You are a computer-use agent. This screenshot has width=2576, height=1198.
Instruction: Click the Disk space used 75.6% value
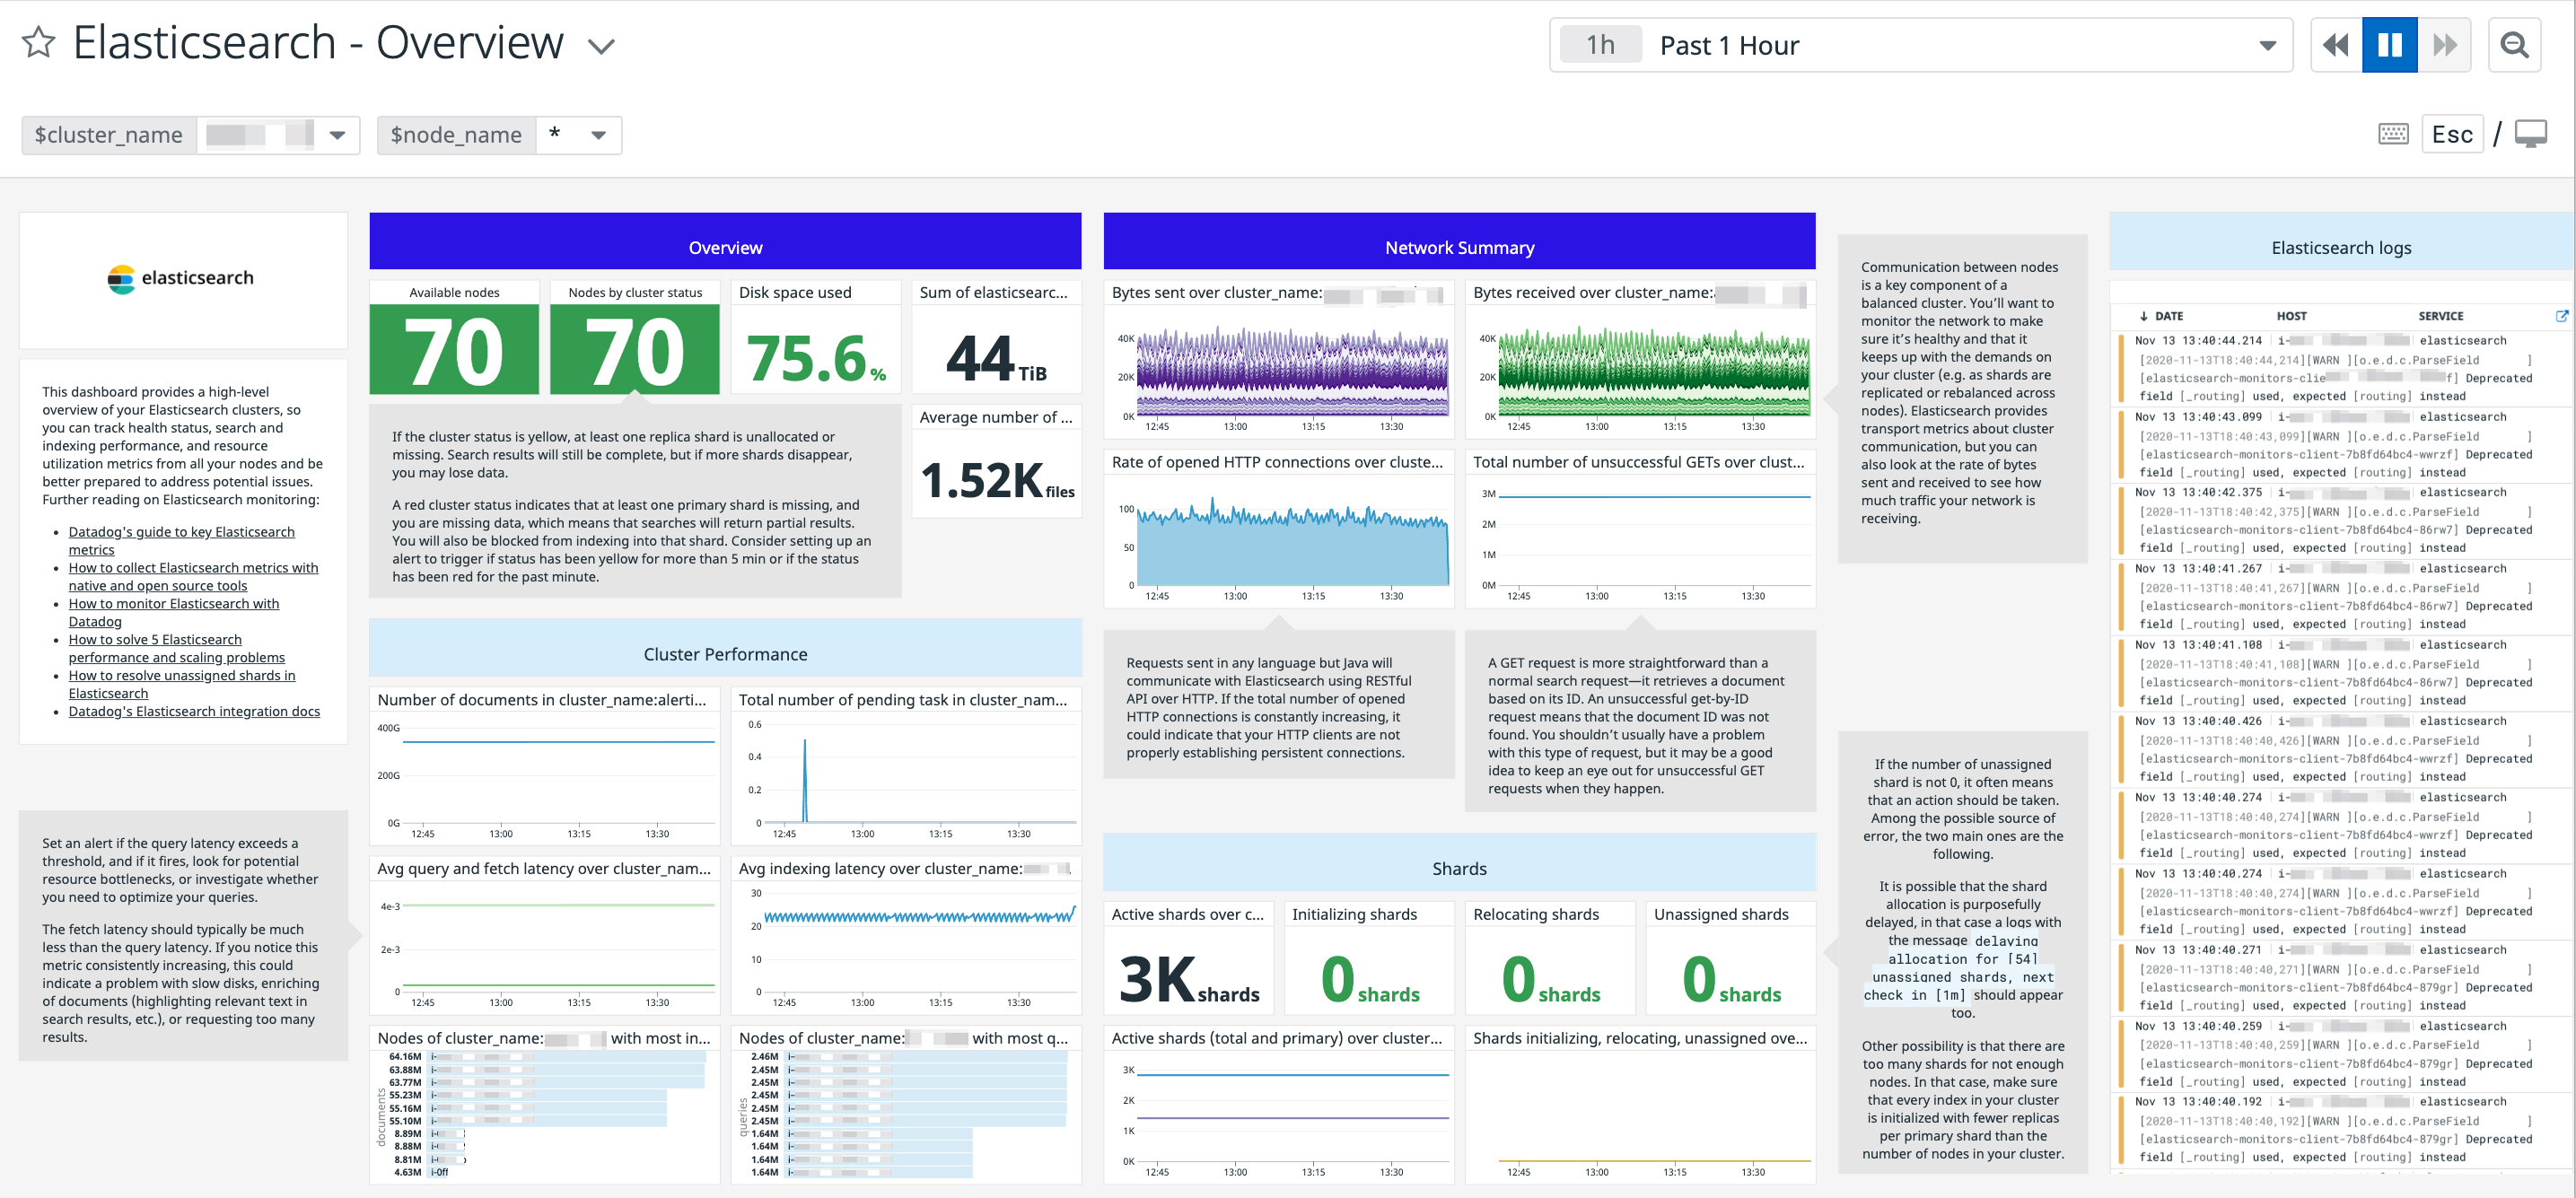[816, 358]
